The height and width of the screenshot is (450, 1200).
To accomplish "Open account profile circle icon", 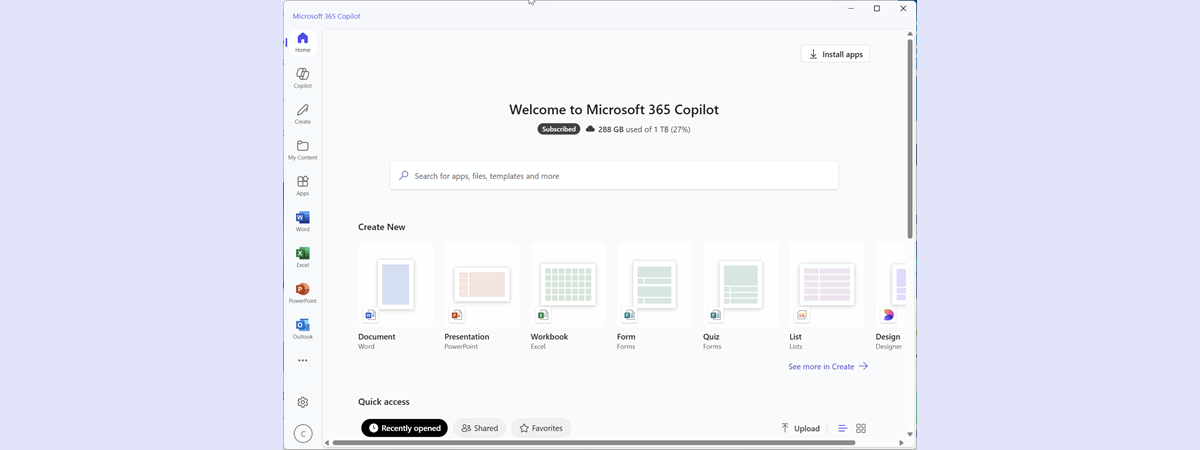I will point(303,433).
